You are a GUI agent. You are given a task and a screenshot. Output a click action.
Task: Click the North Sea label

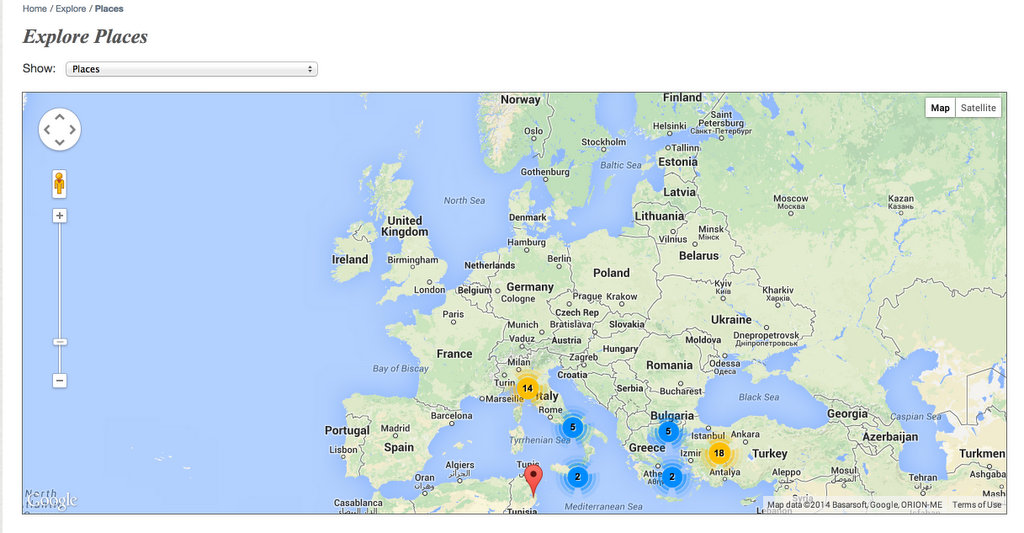pyautogui.click(x=464, y=201)
